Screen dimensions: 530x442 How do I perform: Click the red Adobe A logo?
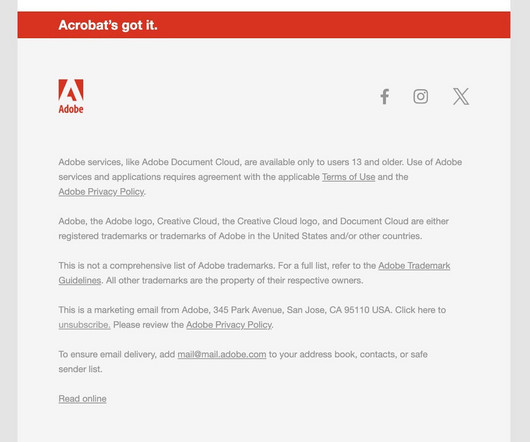pyautogui.click(x=71, y=90)
